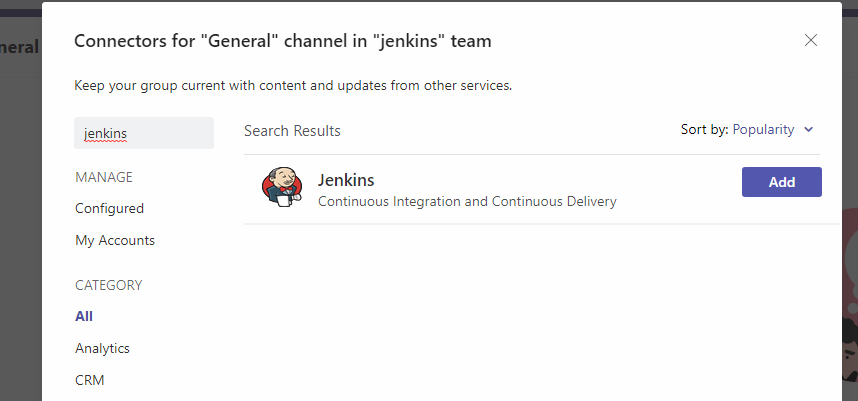Open the Configured connectors list
This screenshot has width=858, height=401.
(109, 208)
